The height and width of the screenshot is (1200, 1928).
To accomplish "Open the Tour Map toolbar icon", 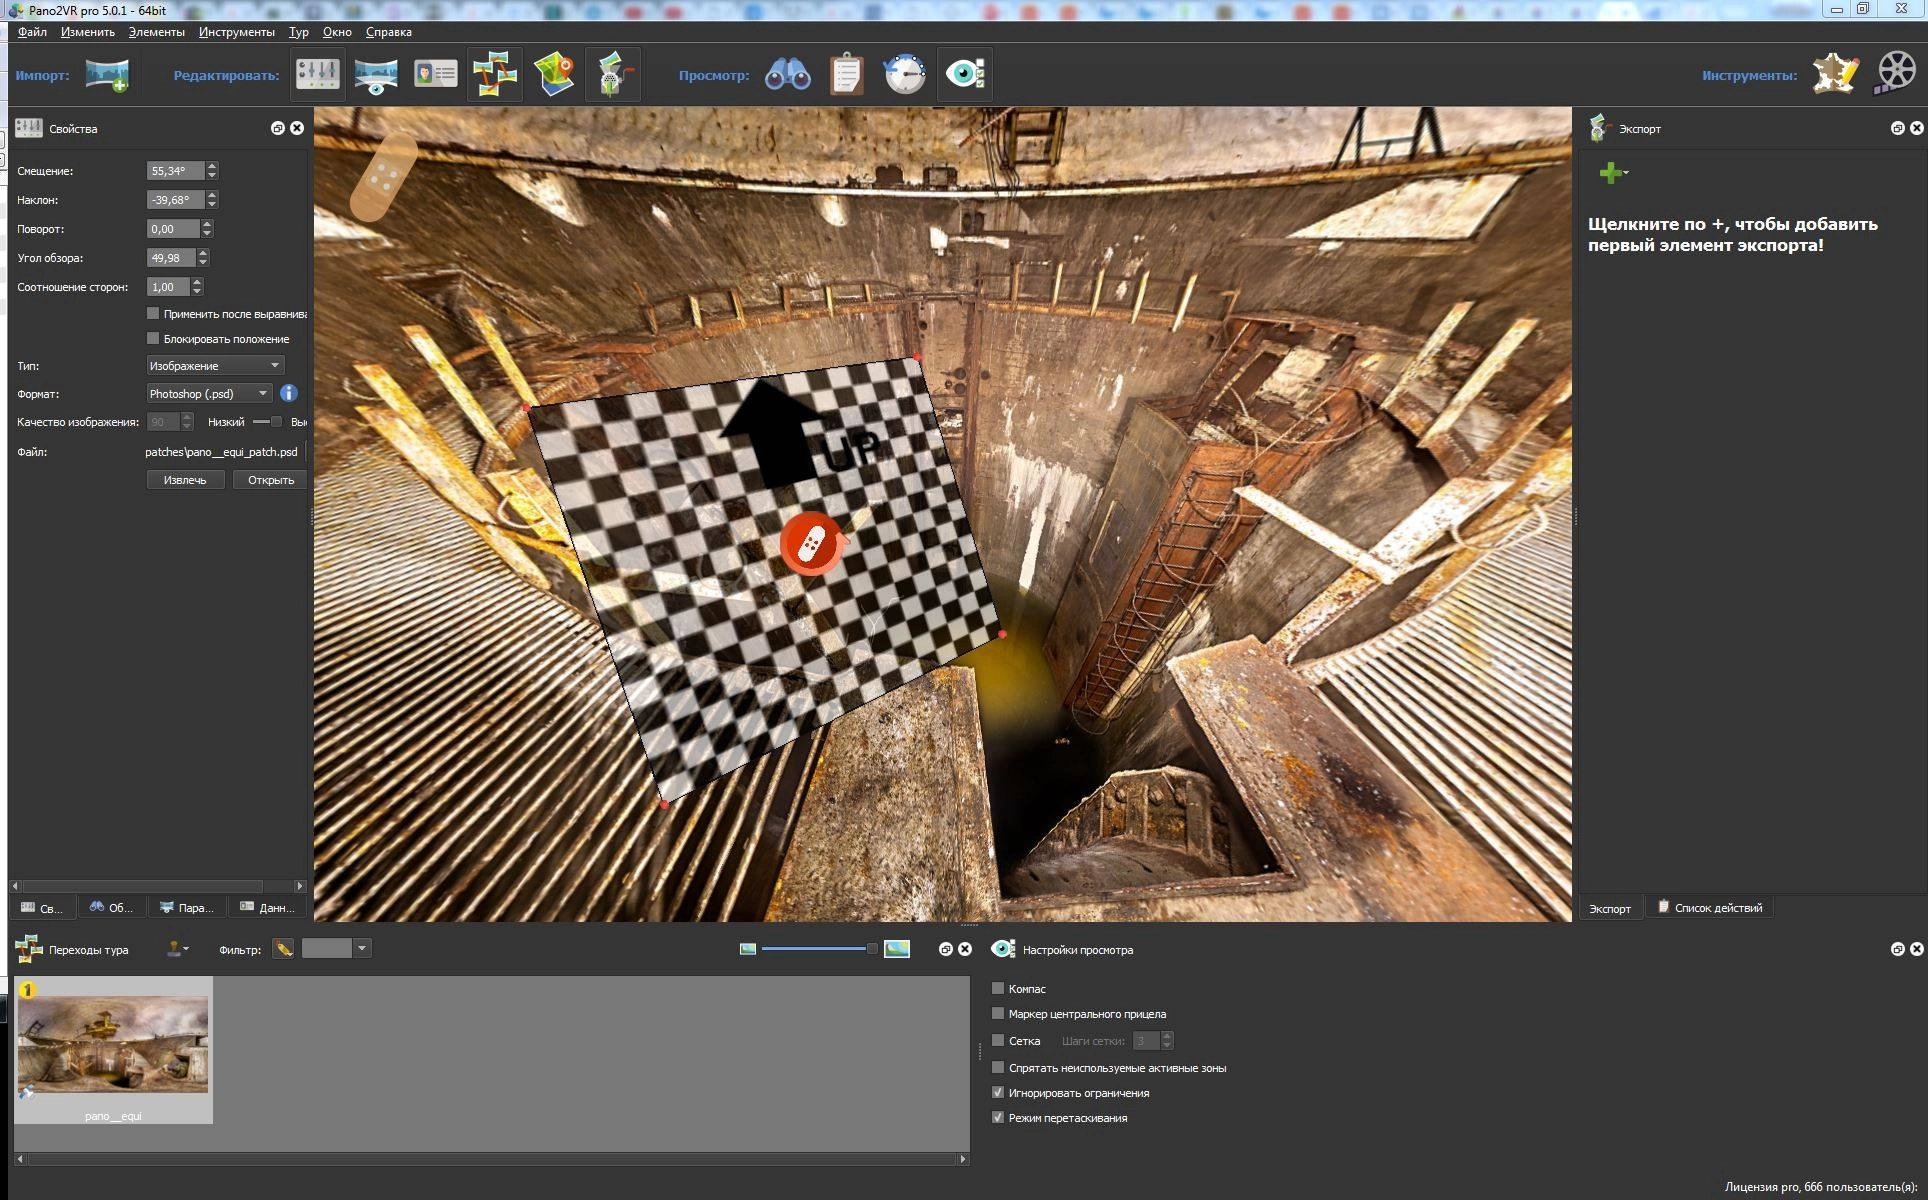I will (x=554, y=74).
